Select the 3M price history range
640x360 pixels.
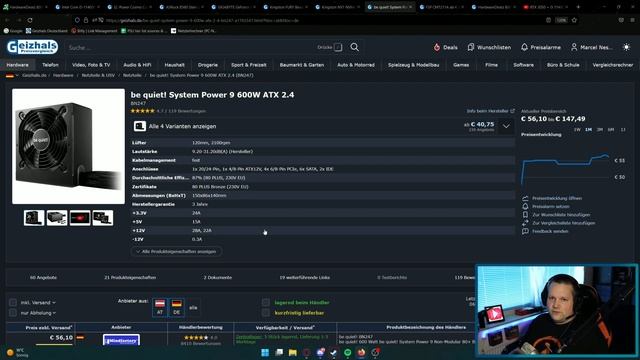[x=600, y=130]
